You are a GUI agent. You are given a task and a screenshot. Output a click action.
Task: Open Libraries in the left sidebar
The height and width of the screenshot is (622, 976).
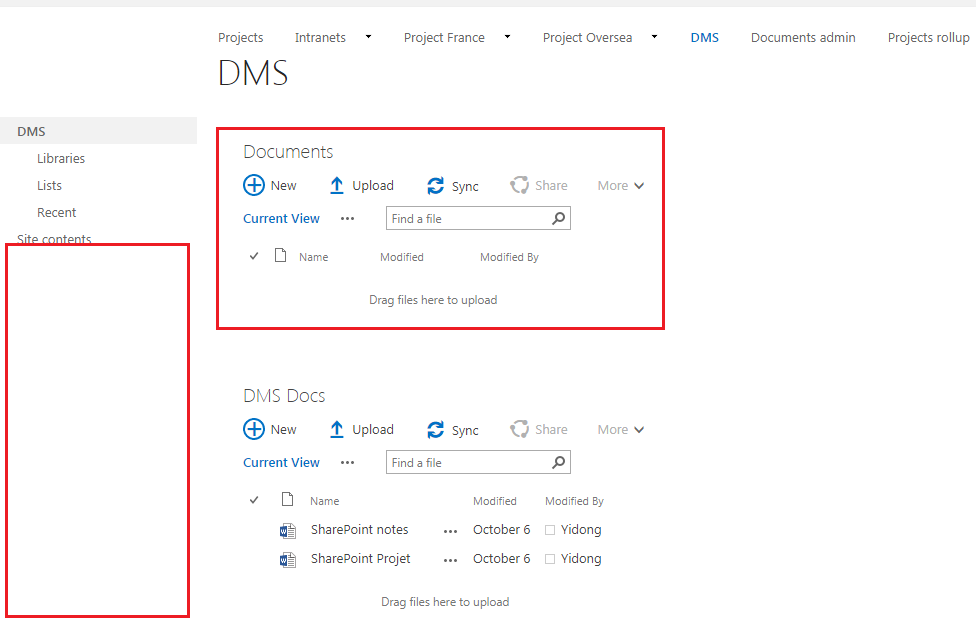click(60, 158)
